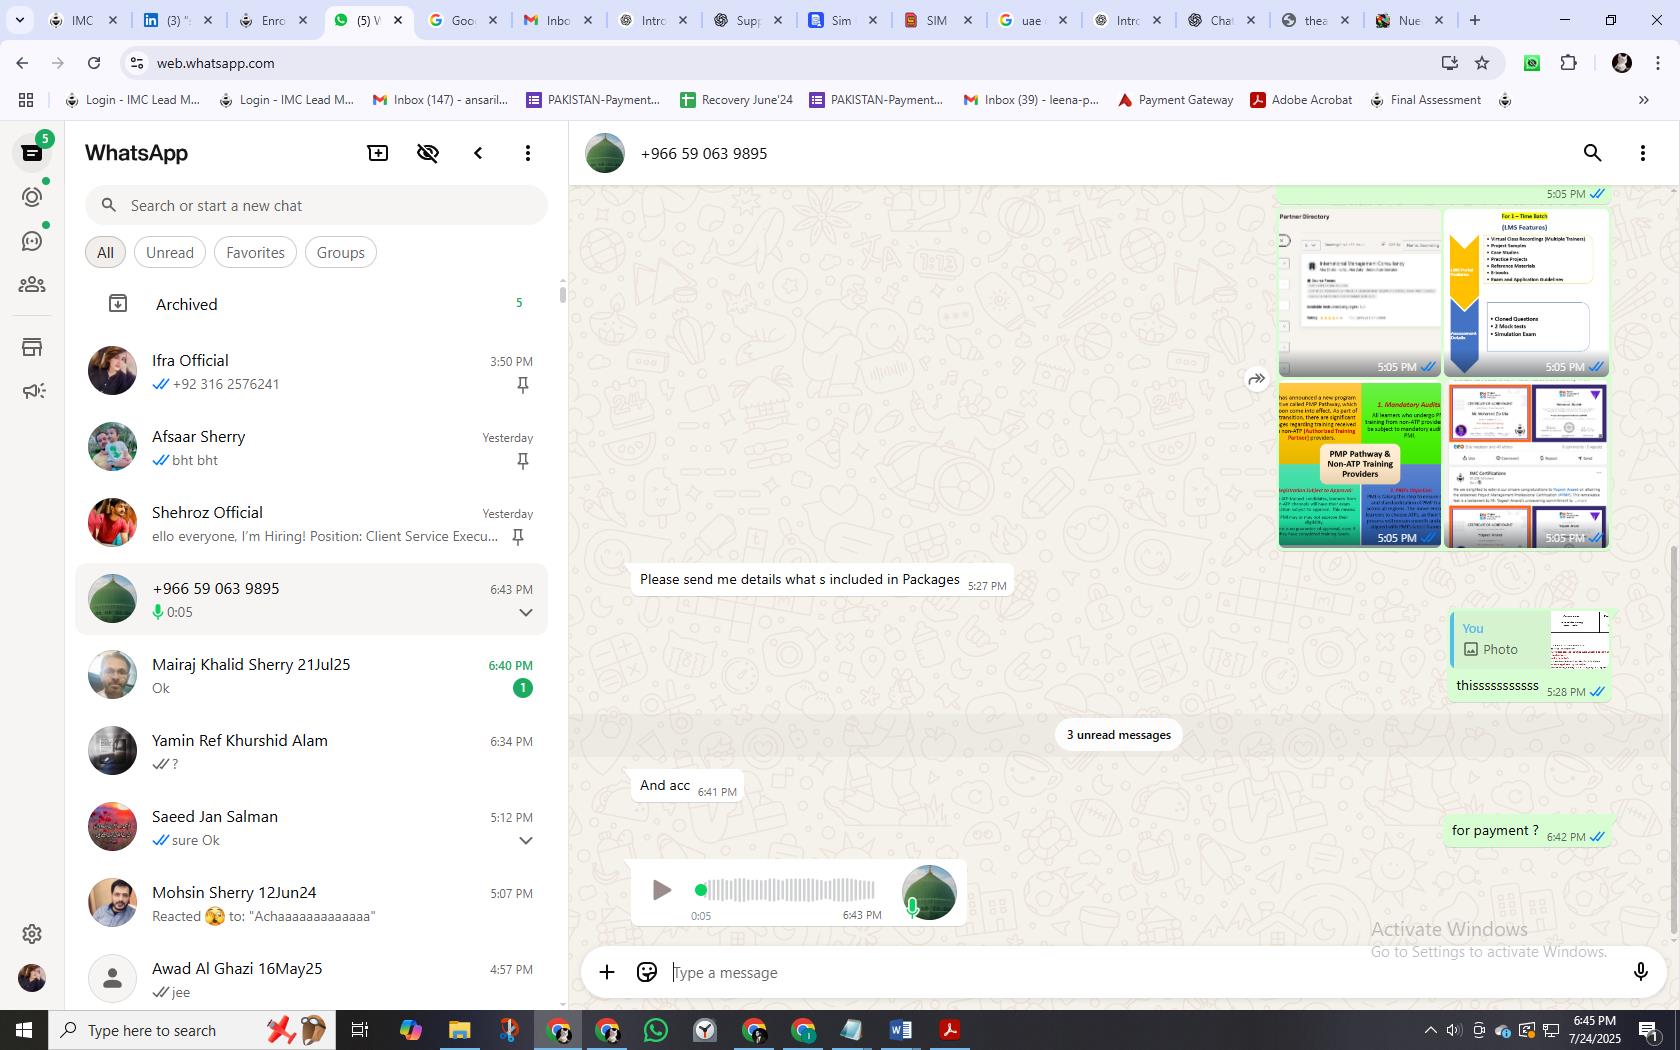Open the Adobe Acrobat bookmark
The width and height of the screenshot is (1680, 1050).
[x=1301, y=100]
